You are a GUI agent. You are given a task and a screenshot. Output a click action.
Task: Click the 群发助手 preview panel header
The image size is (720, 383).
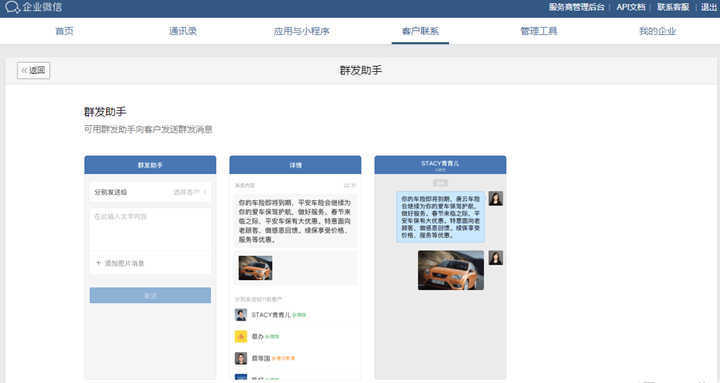coord(150,165)
